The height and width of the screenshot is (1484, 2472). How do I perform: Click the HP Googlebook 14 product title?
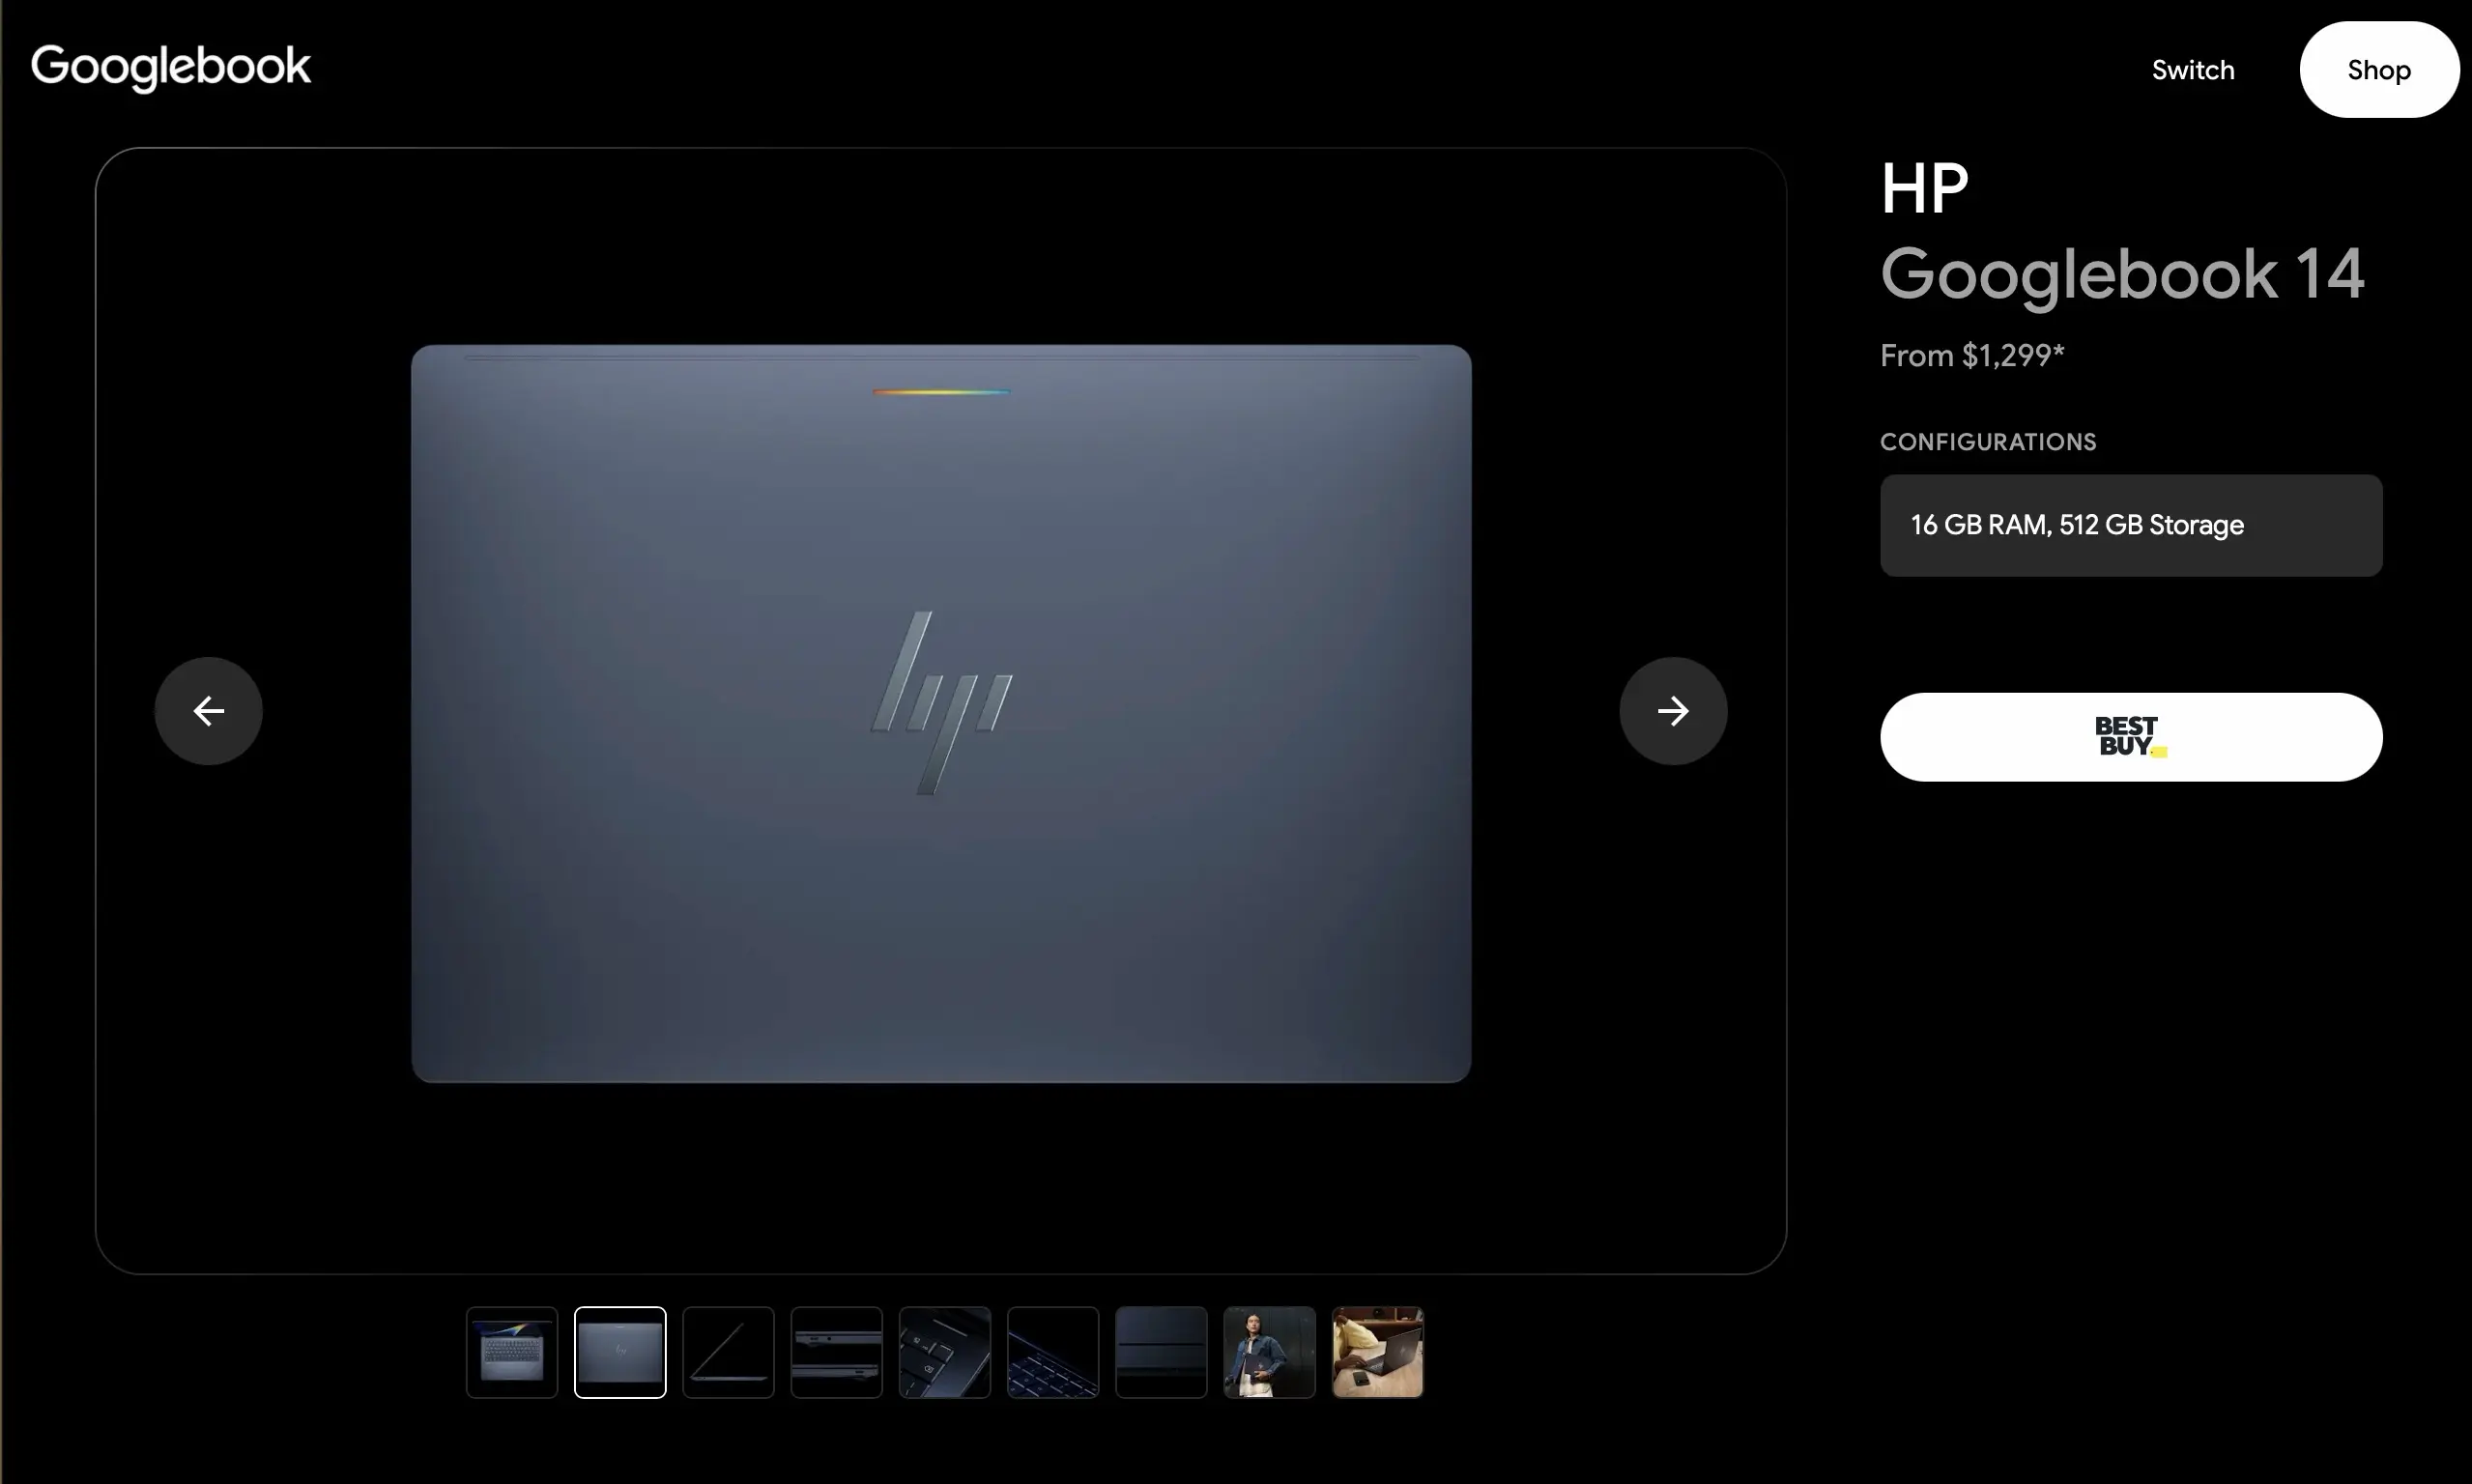[2122, 232]
